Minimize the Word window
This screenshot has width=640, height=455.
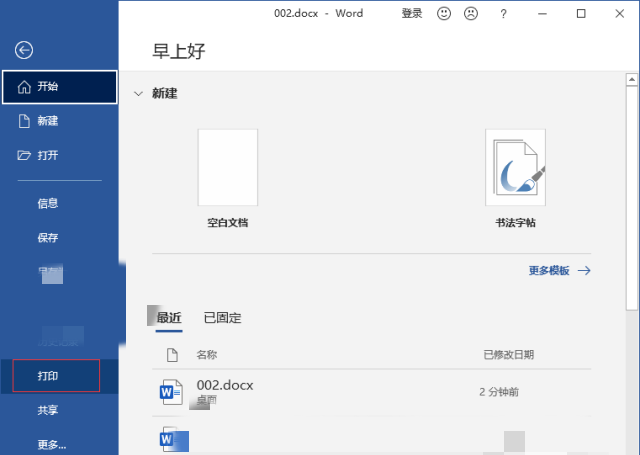pos(542,13)
